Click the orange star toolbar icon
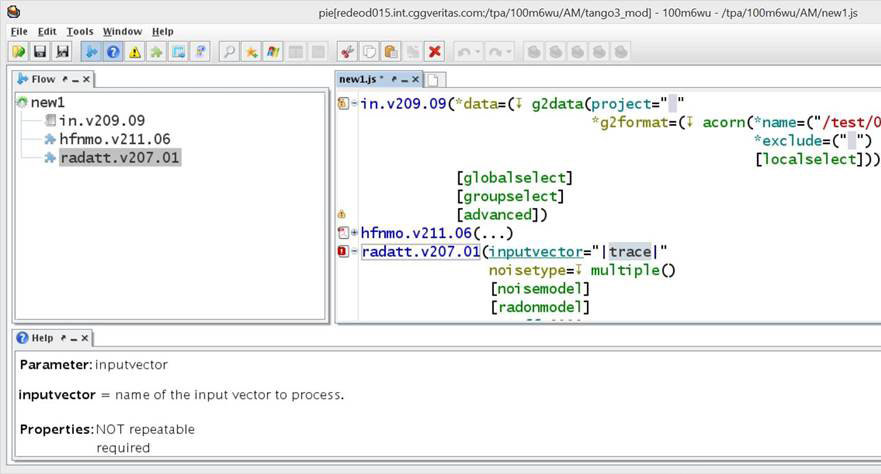The width and height of the screenshot is (881, 474). pos(251,52)
